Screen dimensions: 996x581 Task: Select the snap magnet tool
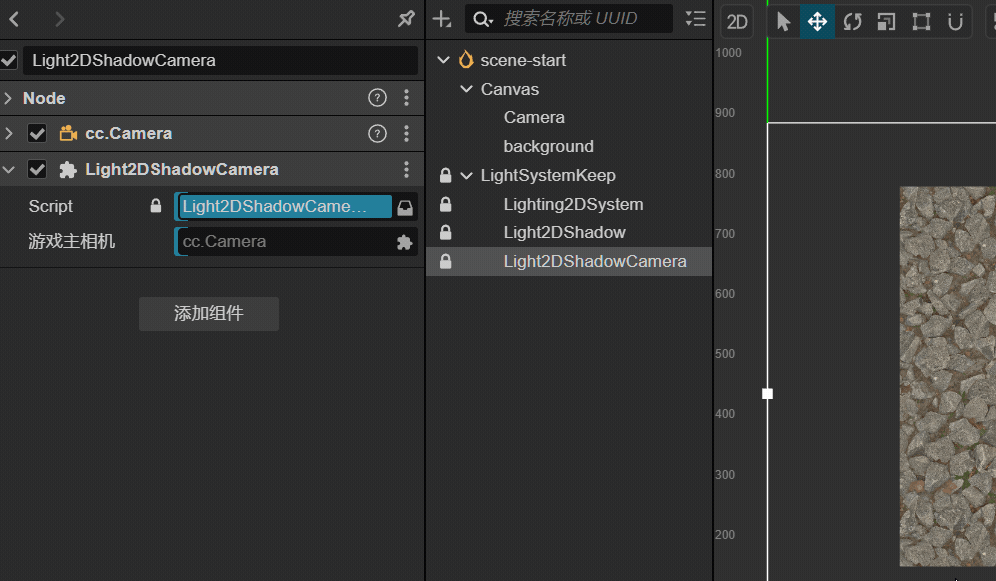click(x=955, y=22)
